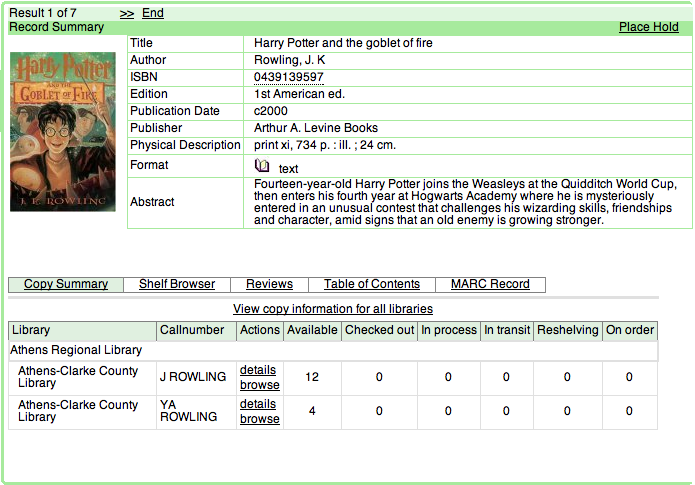Viewport: 695px width, 485px height.
Task: Click the Rowling, J. K author name
Action: [x=290, y=60]
